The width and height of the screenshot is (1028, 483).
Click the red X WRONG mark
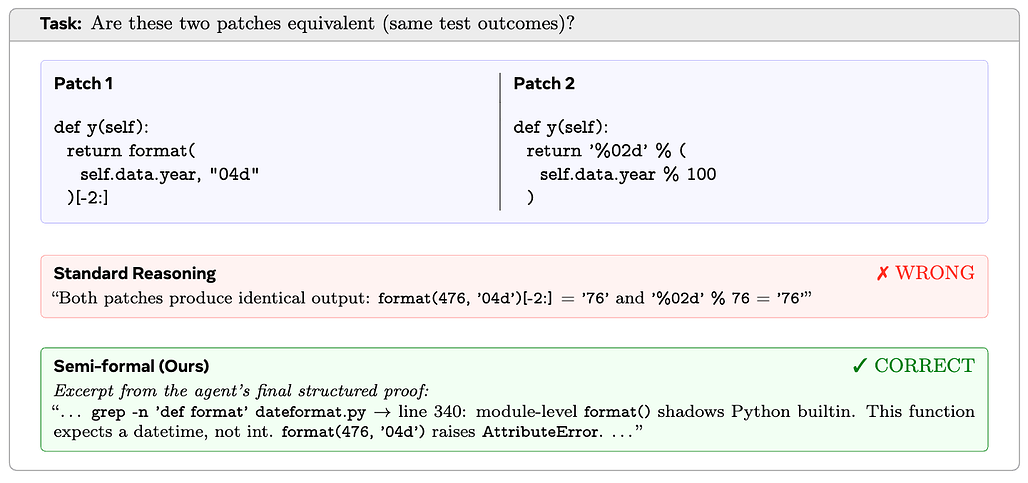click(x=924, y=273)
